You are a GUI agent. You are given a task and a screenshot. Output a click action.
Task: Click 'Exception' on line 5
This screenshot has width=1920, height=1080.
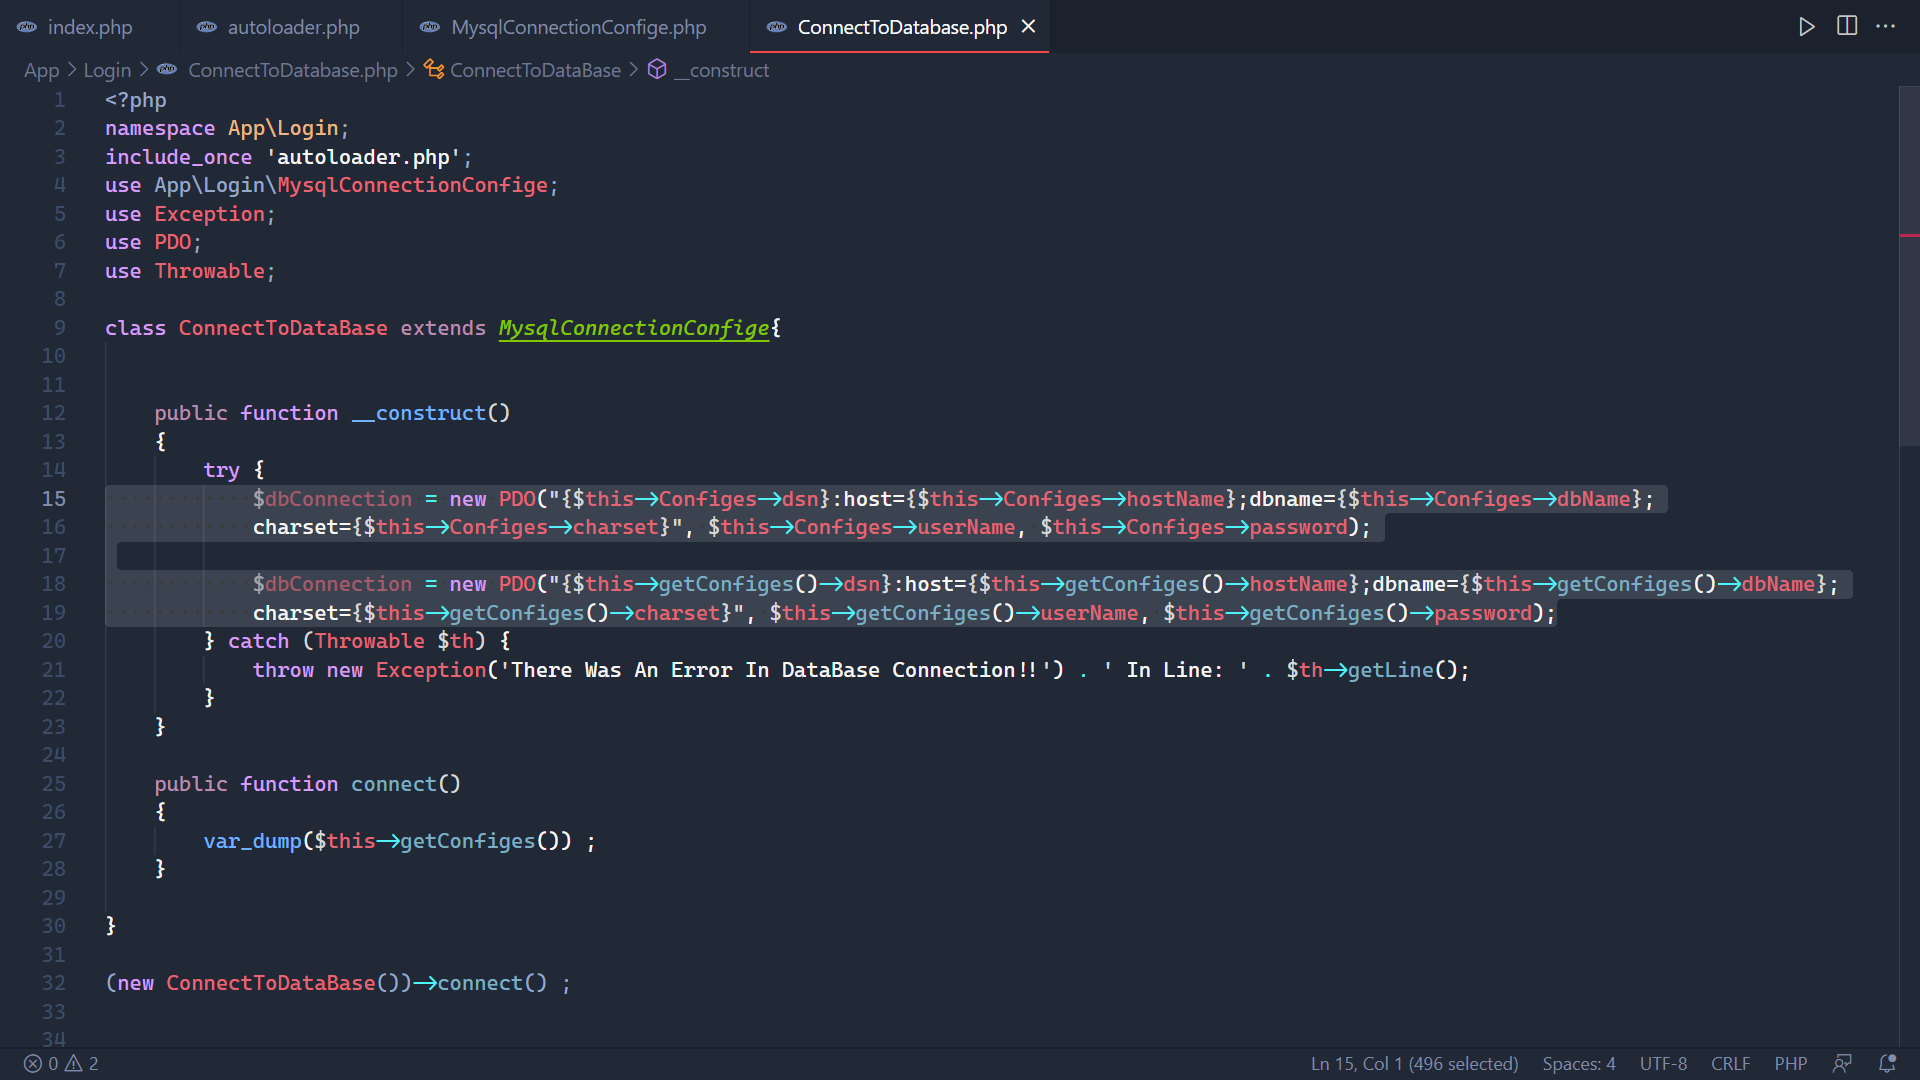pyautogui.click(x=209, y=214)
